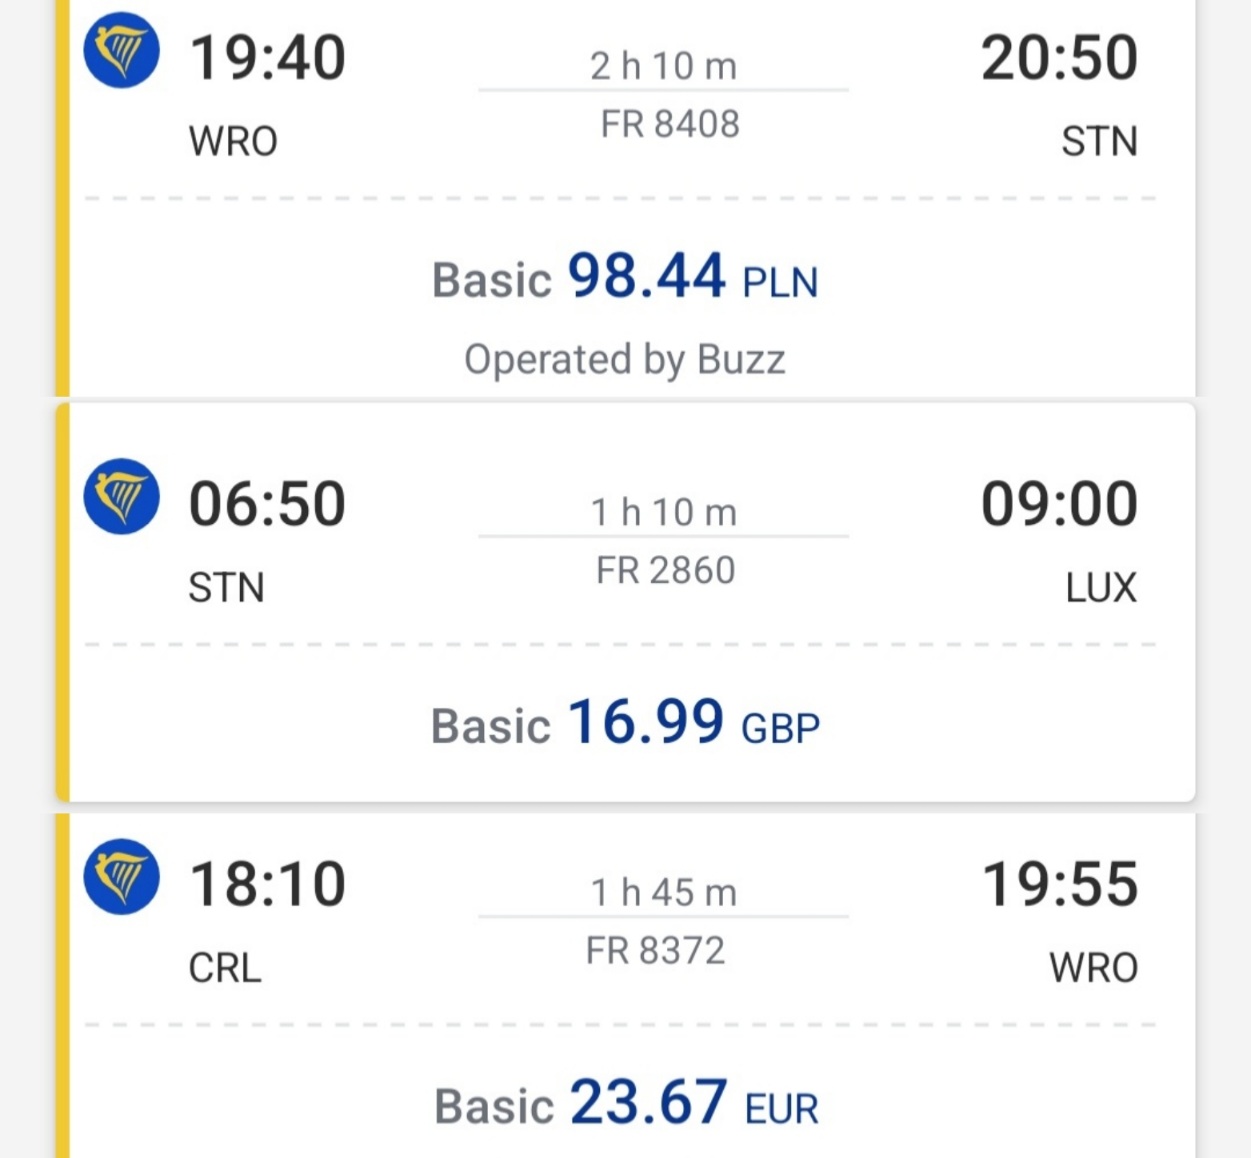This screenshot has width=1251, height=1158.
Task: Select the 19:55 arrival at WRO
Action: pos(1060,884)
